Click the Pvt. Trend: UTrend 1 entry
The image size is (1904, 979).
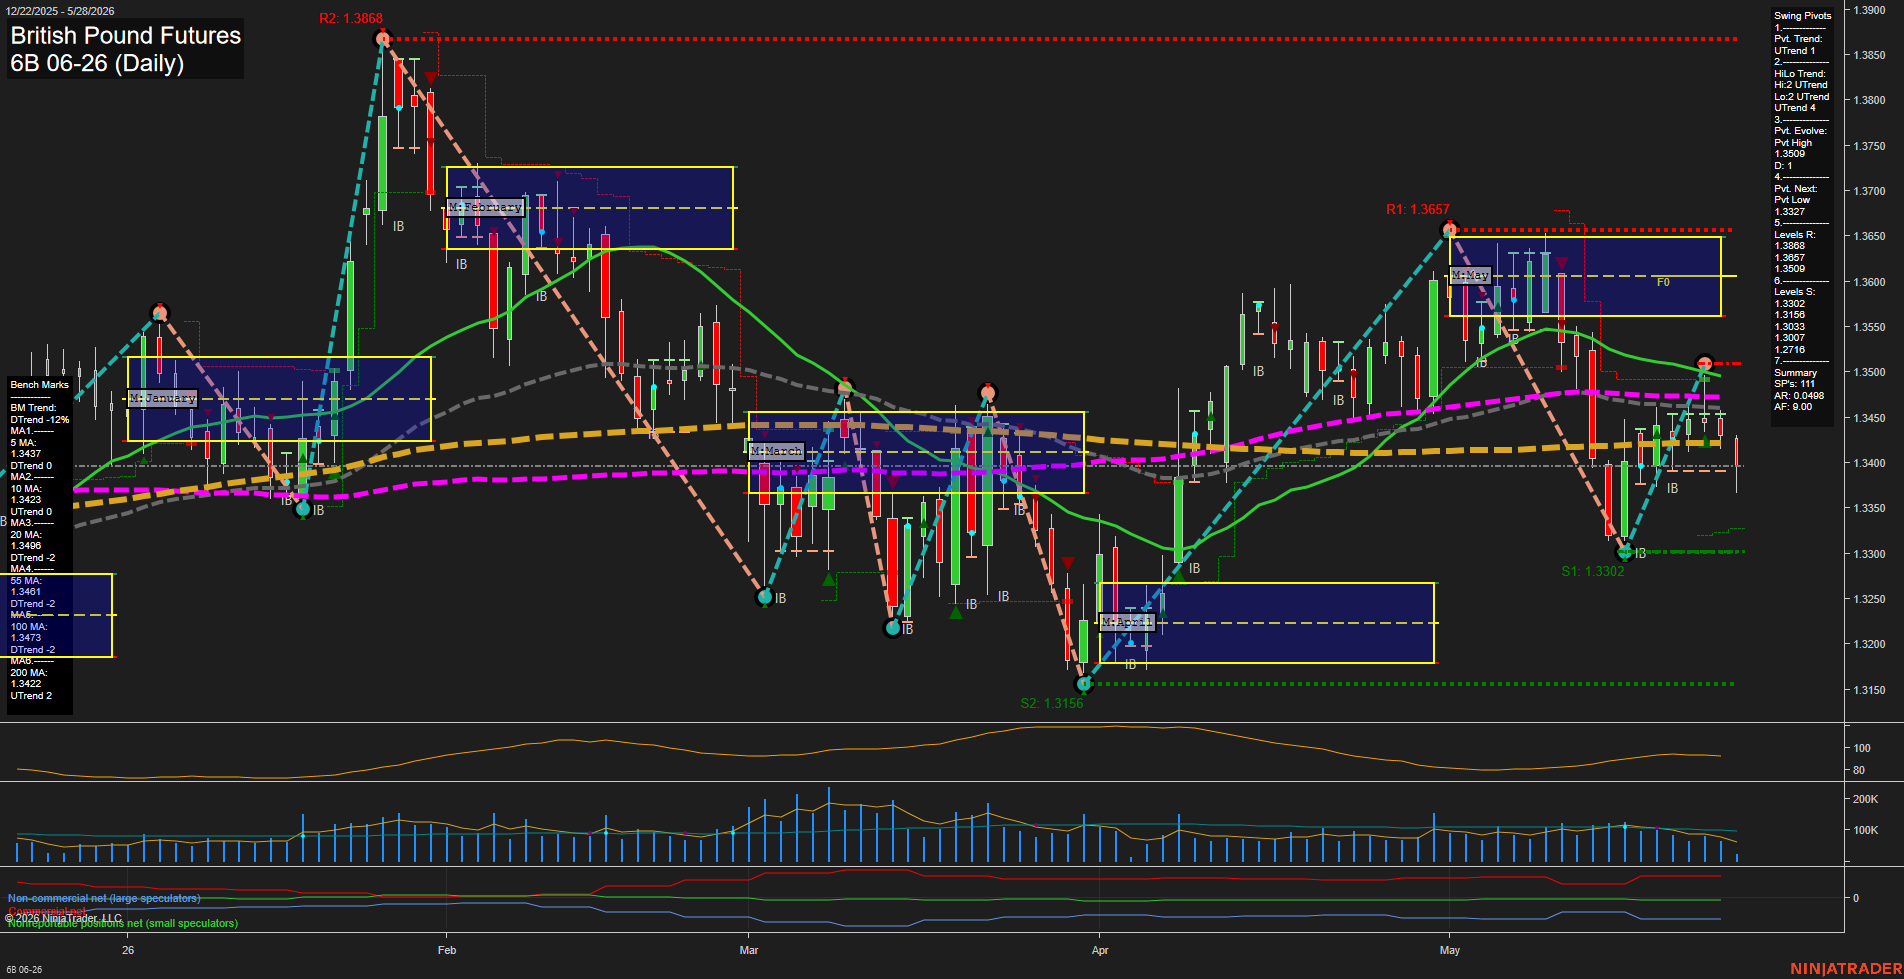pyautogui.click(x=1798, y=45)
